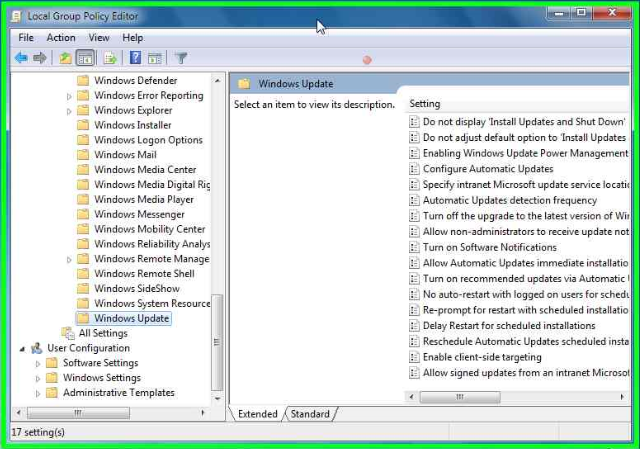Image resolution: width=640 pixels, height=449 pixels.
Task: Click the settings list scroll right arrow
Action: pos(622,397)
